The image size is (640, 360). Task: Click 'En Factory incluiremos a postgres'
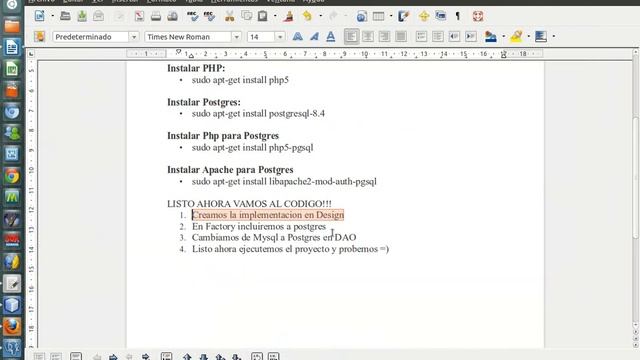[x=259, y=226]
